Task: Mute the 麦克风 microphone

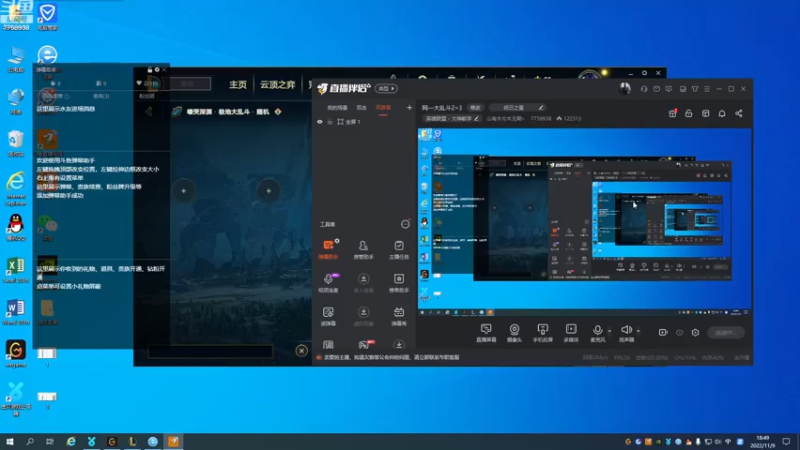Action: [597, 333]
